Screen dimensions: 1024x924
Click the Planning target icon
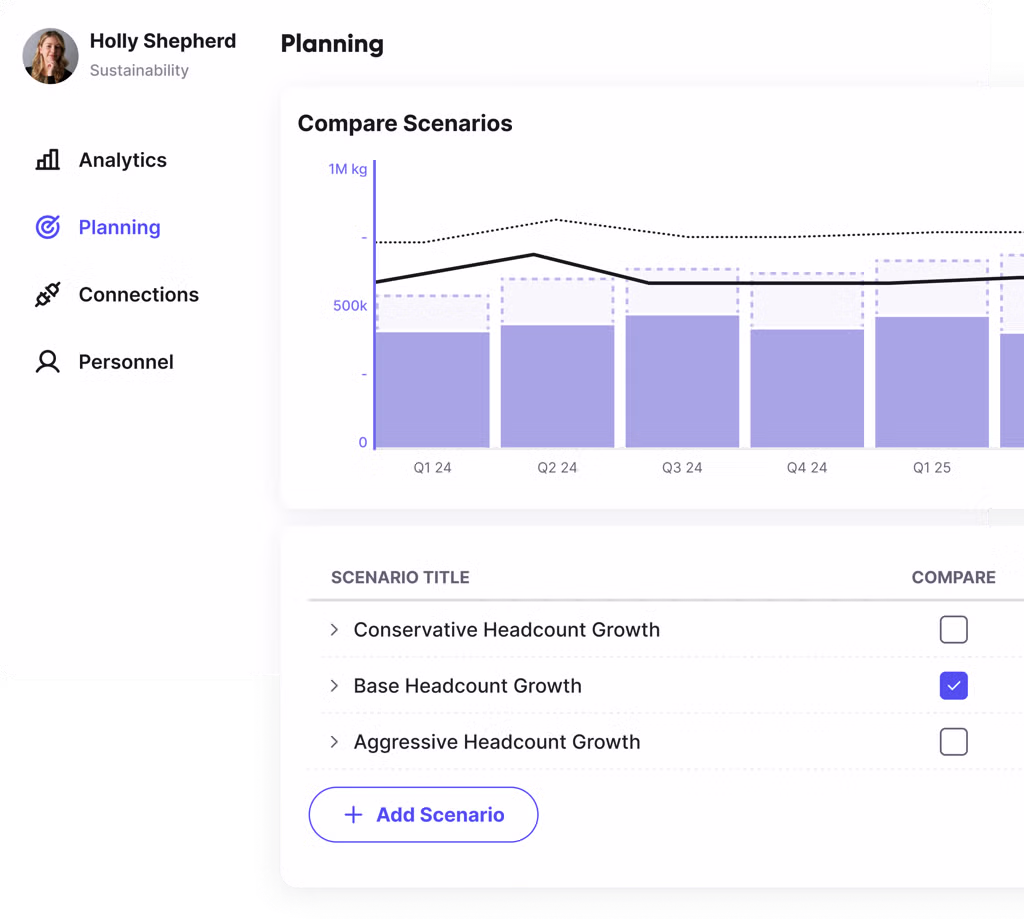pyautogui.click(x=48, y=227)
